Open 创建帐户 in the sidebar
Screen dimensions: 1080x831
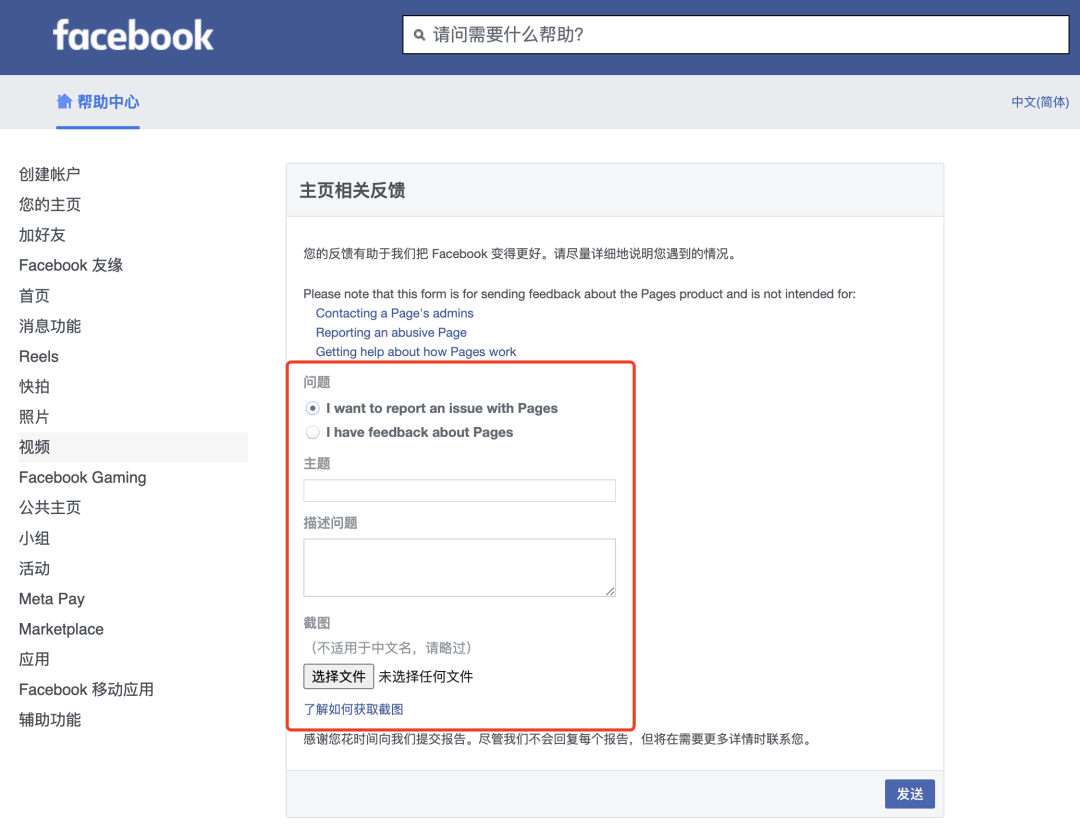50,174
